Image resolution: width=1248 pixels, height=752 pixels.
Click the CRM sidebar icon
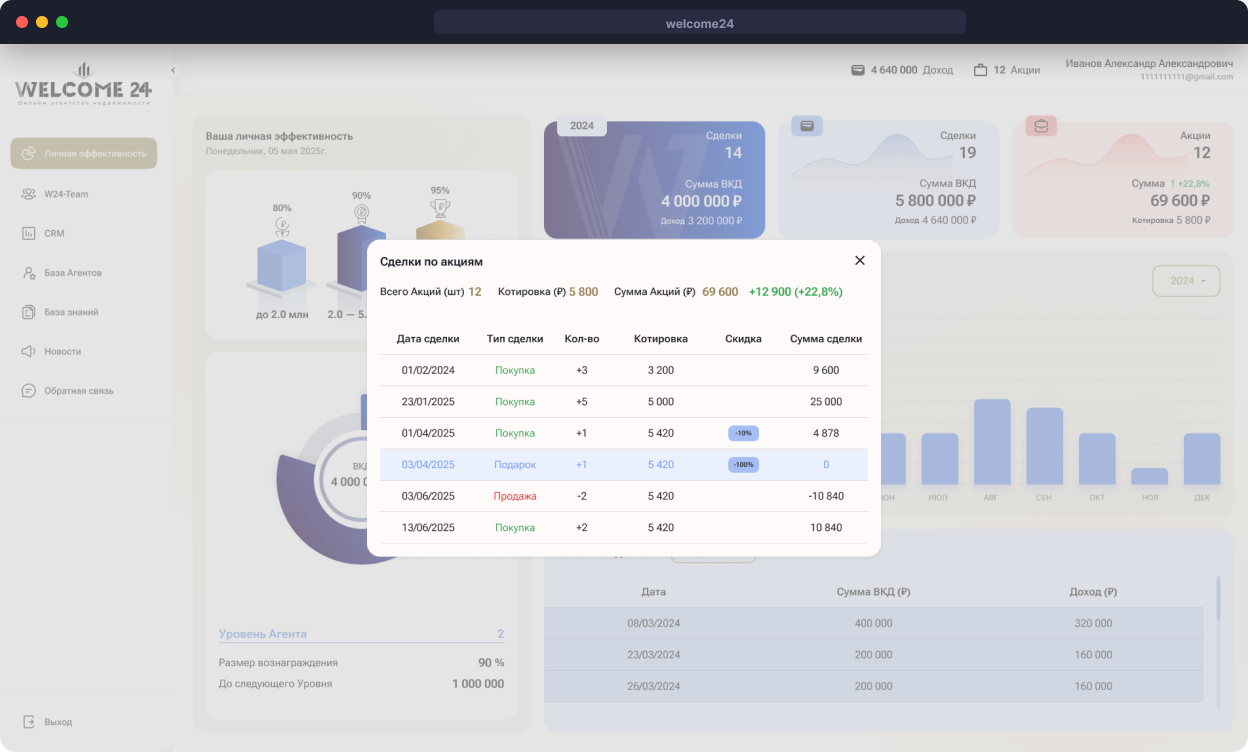tap(29, 233)
